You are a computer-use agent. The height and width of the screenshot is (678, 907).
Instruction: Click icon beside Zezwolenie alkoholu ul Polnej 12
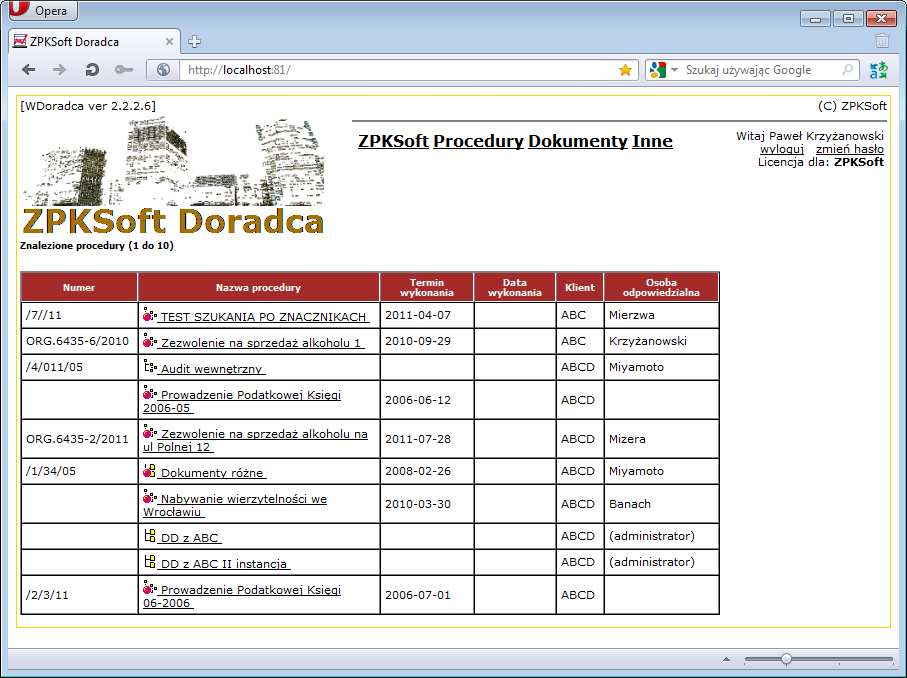click(x=150, y=432)
